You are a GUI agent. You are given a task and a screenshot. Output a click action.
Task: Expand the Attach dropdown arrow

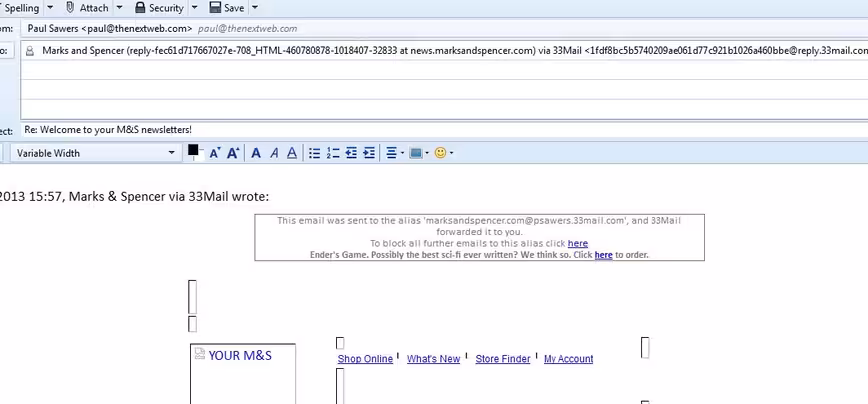click(x=120, y=8)
